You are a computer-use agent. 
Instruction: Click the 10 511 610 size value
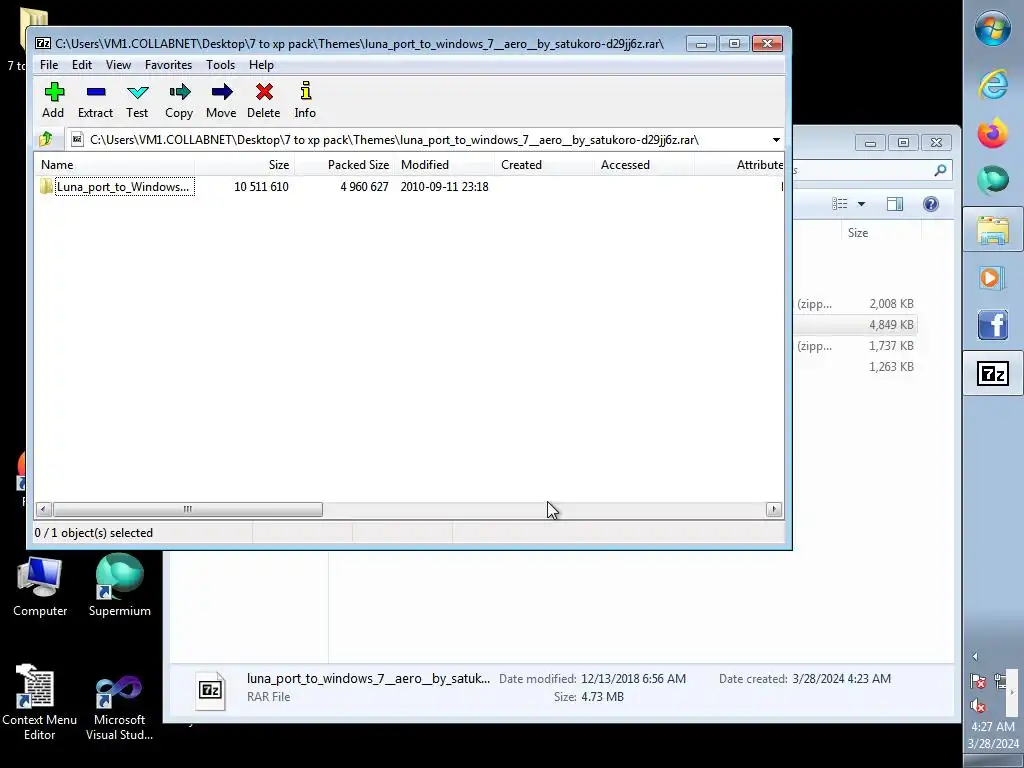[x=261, y=187]
